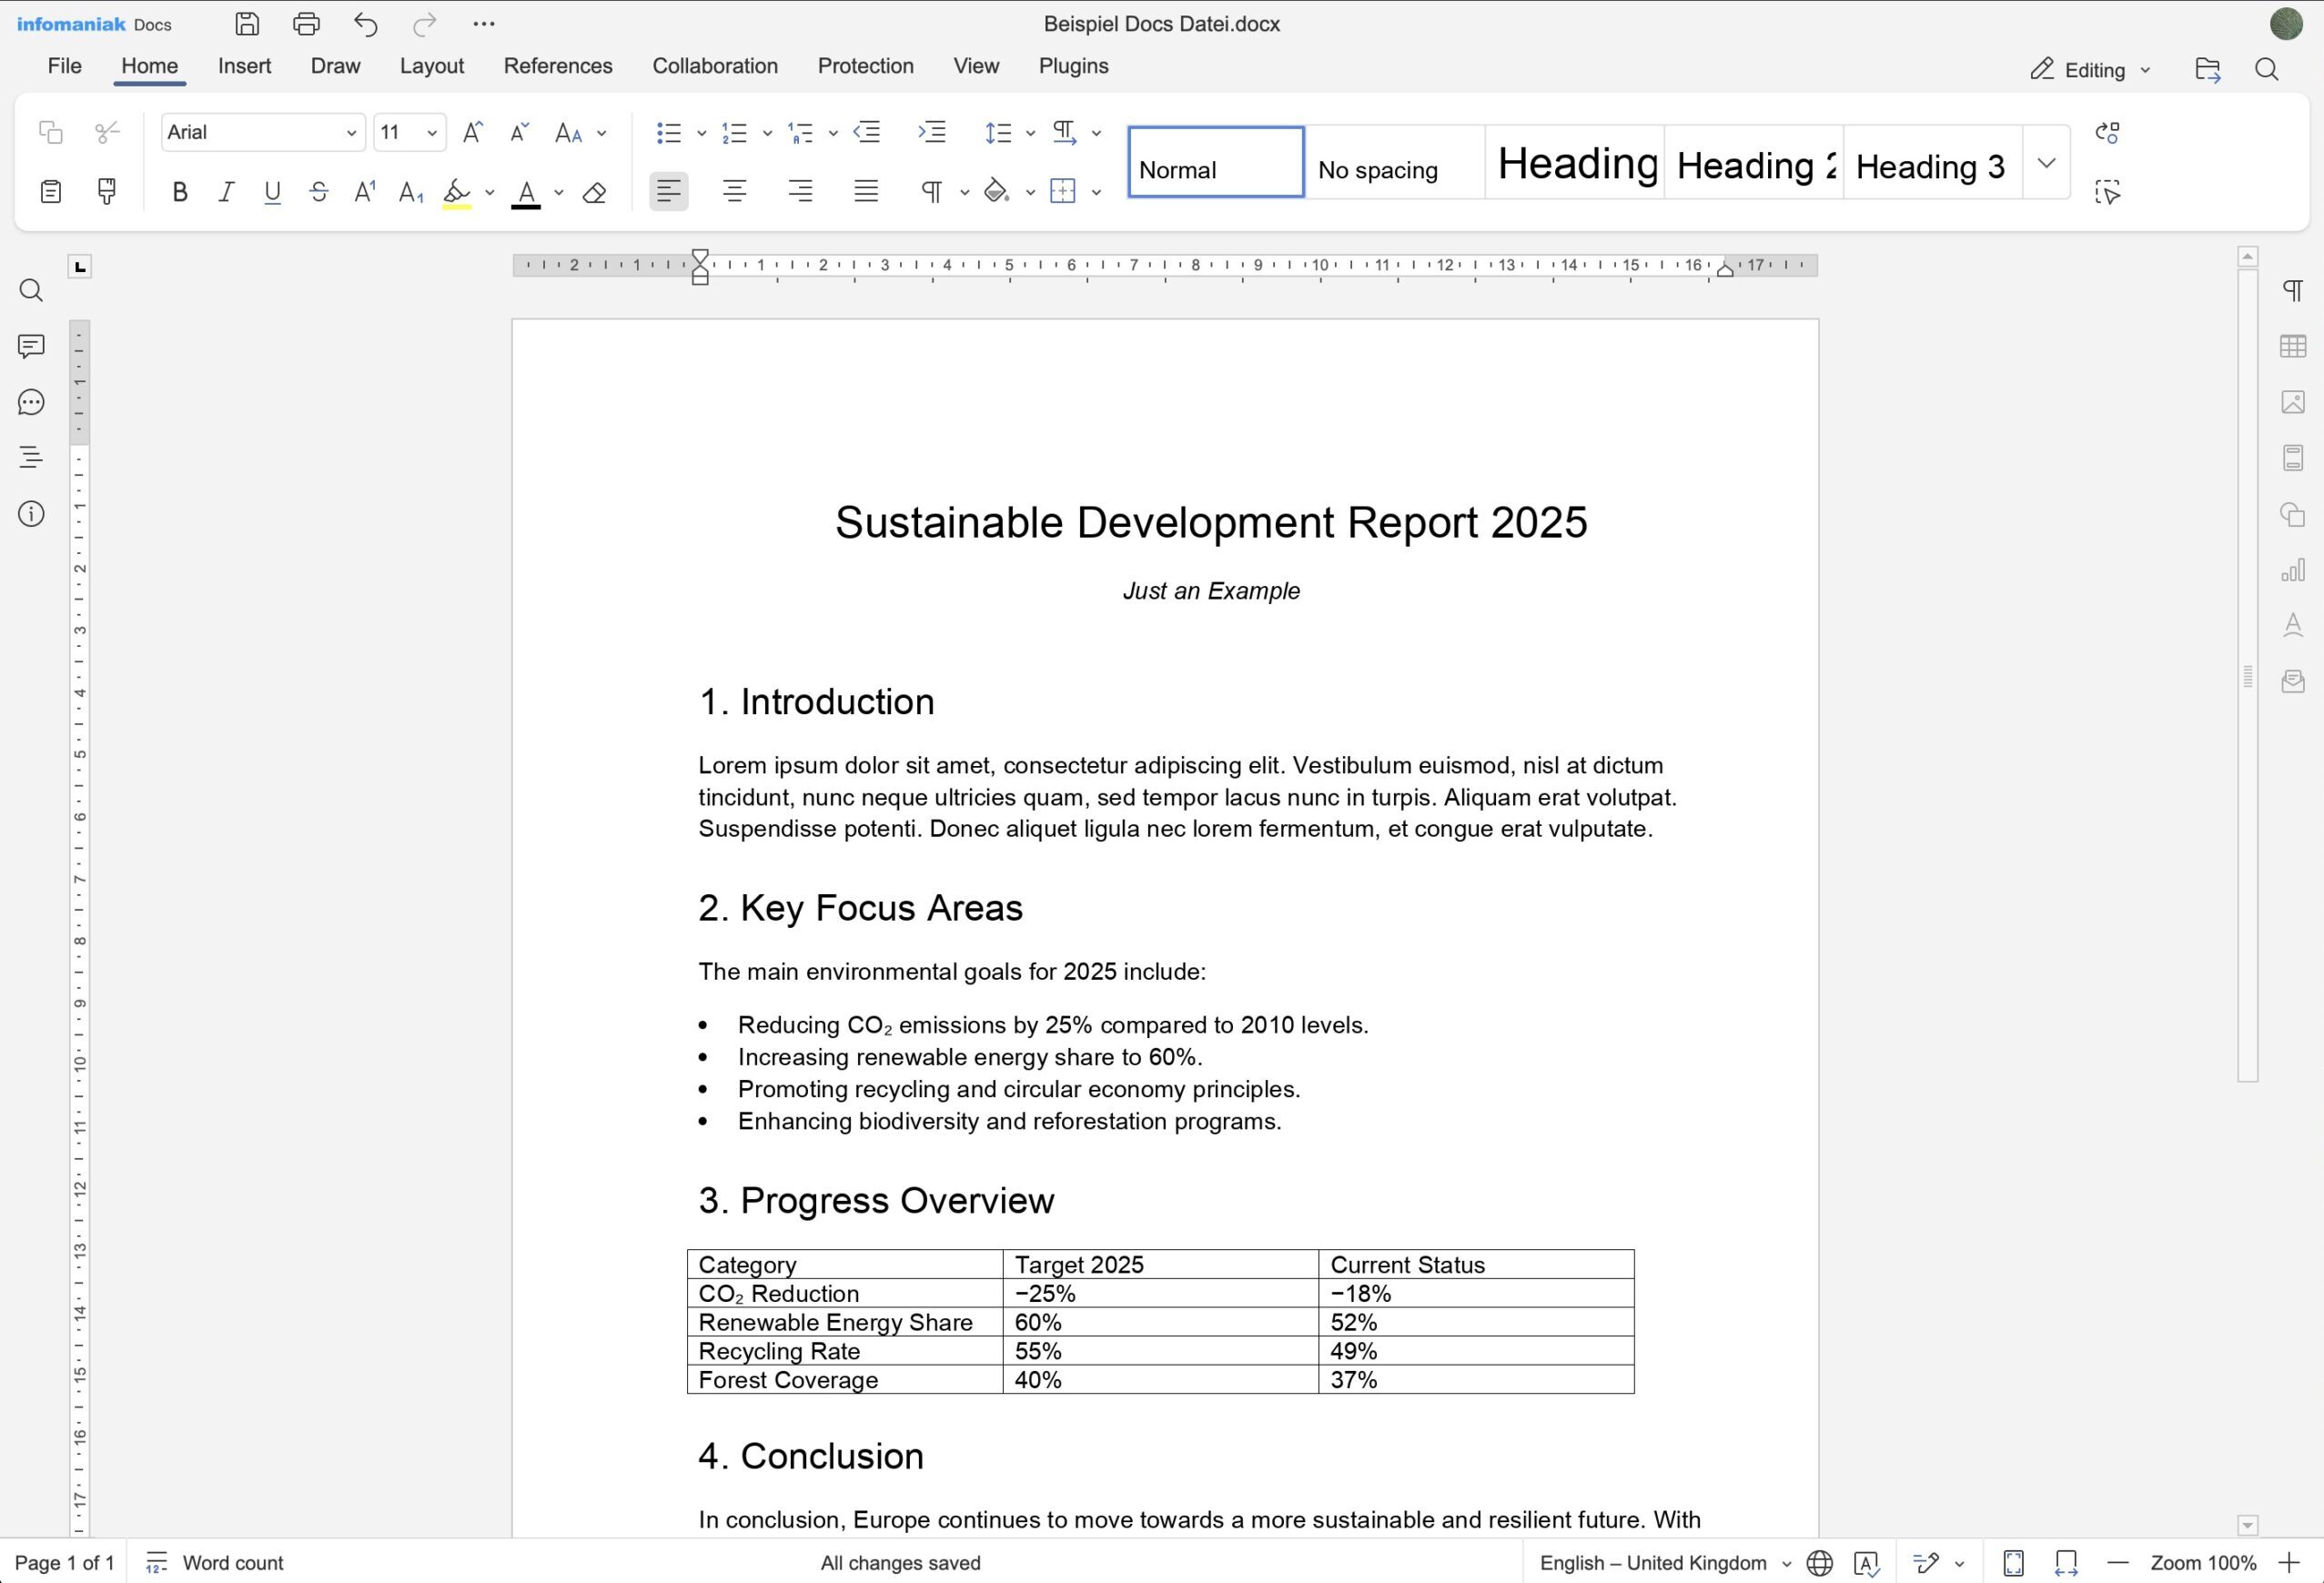Open the Arial font name dropdown

point(351,133)
